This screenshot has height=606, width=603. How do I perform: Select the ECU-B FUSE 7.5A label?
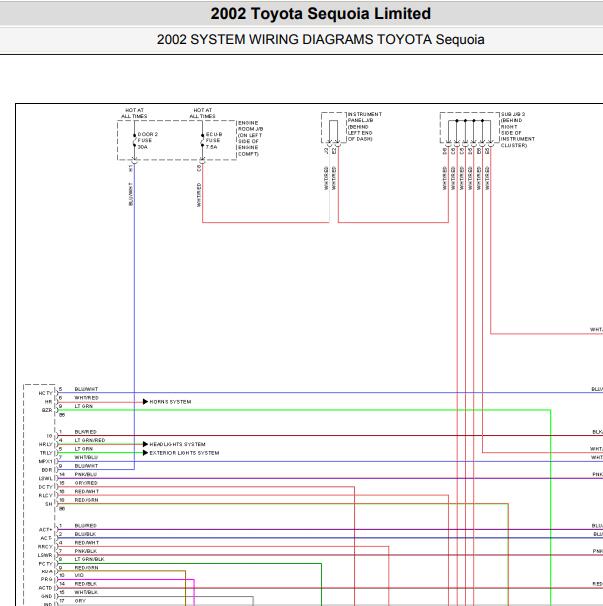point(214,141)
